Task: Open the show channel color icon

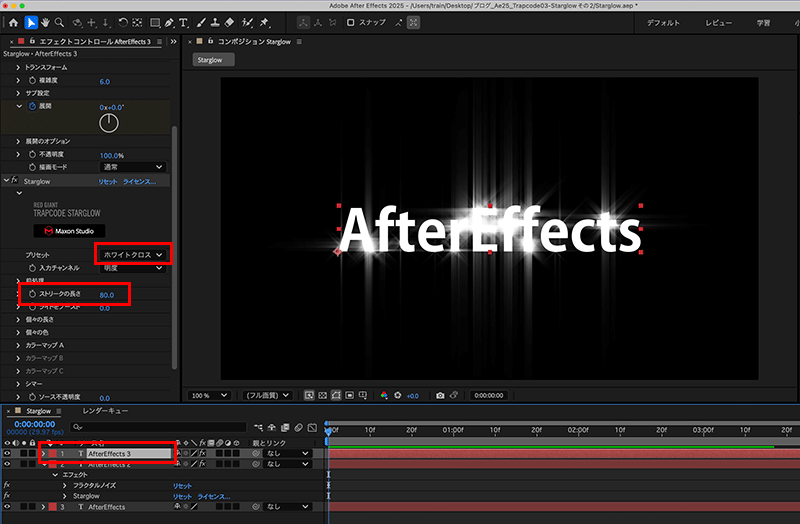Action: [x=384, y=395]
